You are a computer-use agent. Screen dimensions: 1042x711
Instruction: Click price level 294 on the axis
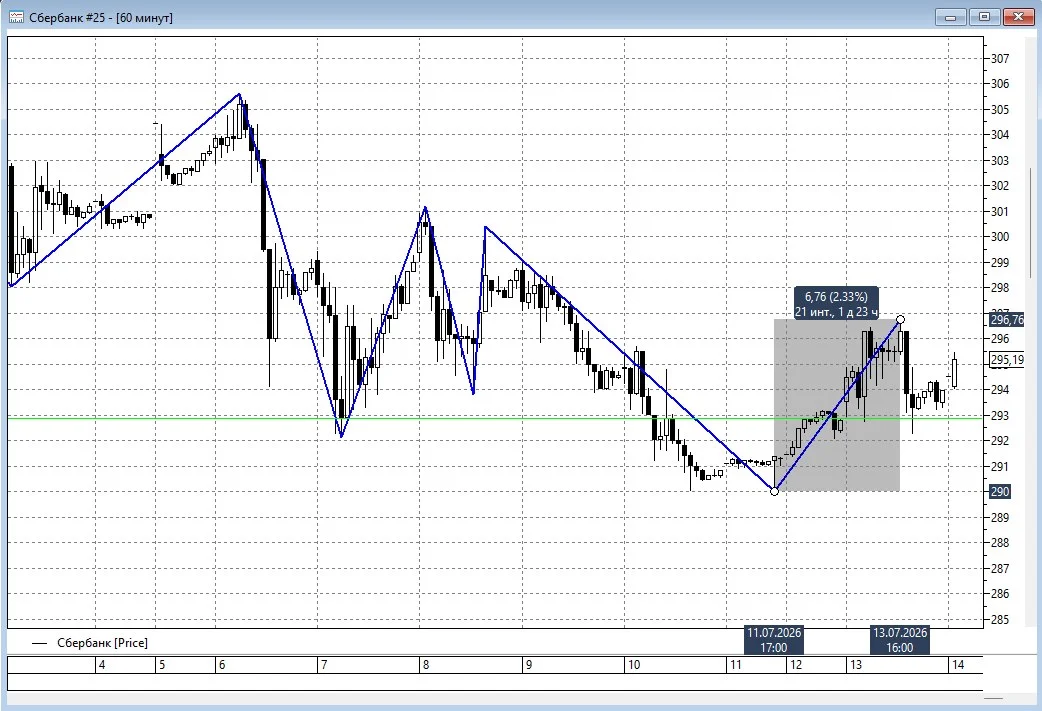pyautogui.click(x=1000, y=390)
